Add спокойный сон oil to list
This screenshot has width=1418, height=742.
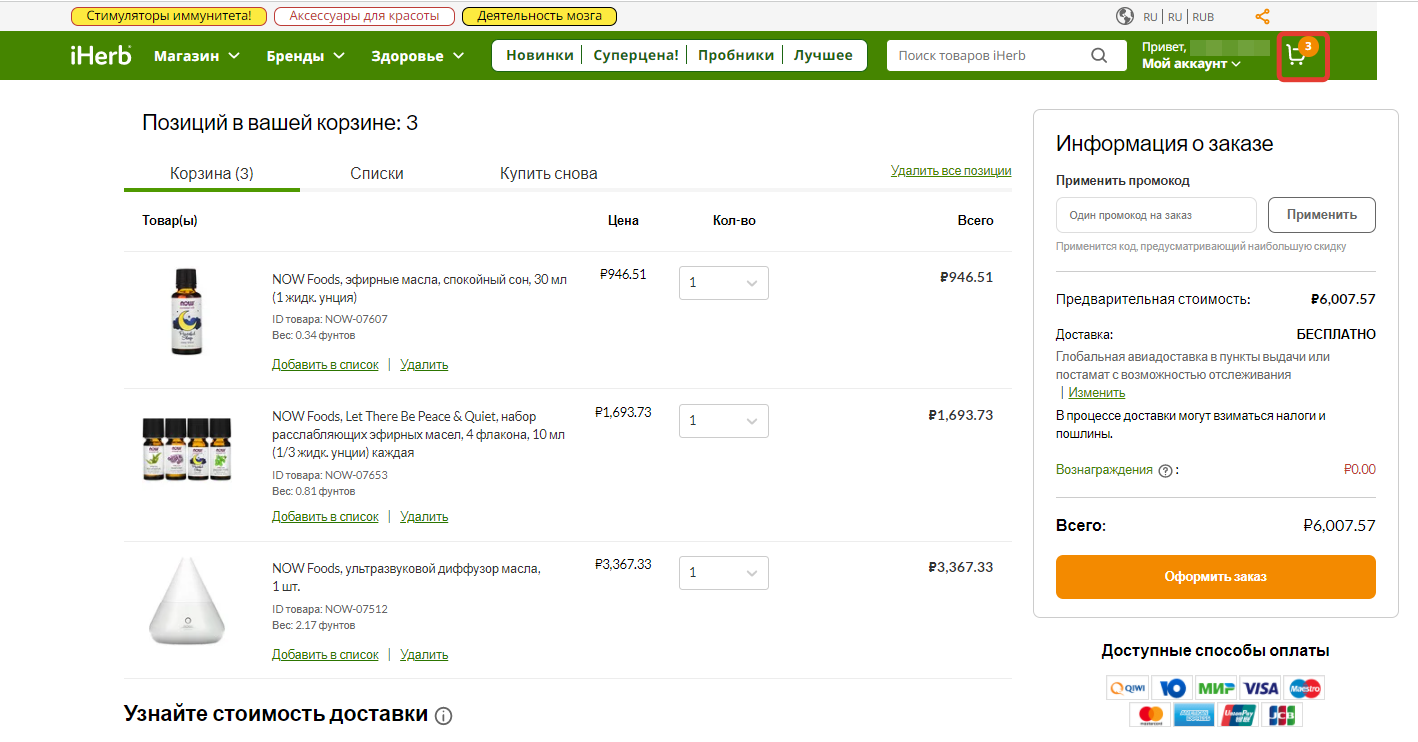pos(325,365)
